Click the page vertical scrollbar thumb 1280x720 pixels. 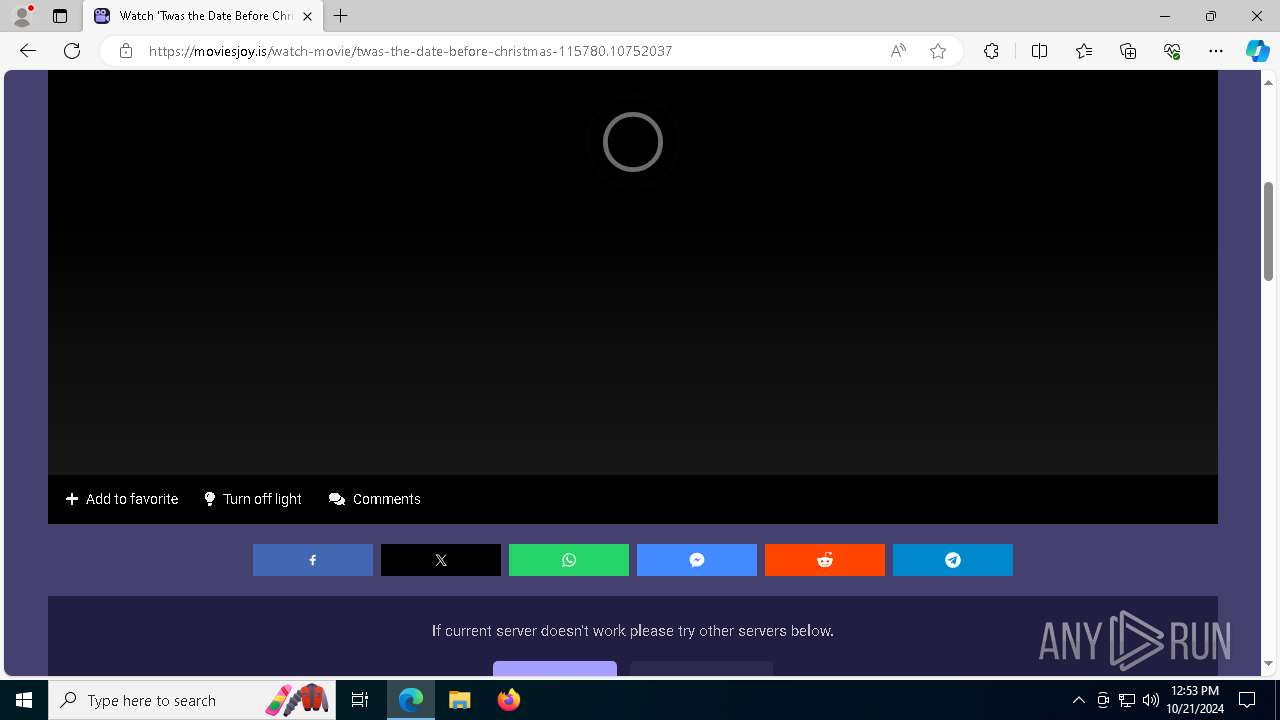(1269, 231)
